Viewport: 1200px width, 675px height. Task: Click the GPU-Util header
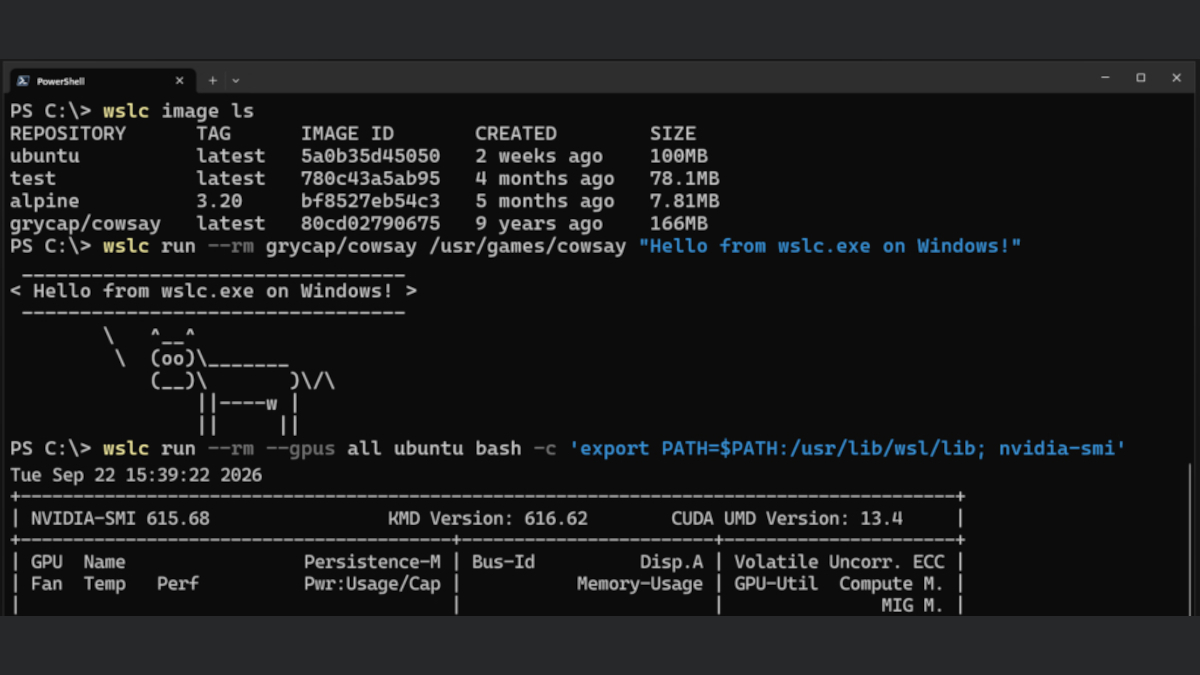[776, 584]
